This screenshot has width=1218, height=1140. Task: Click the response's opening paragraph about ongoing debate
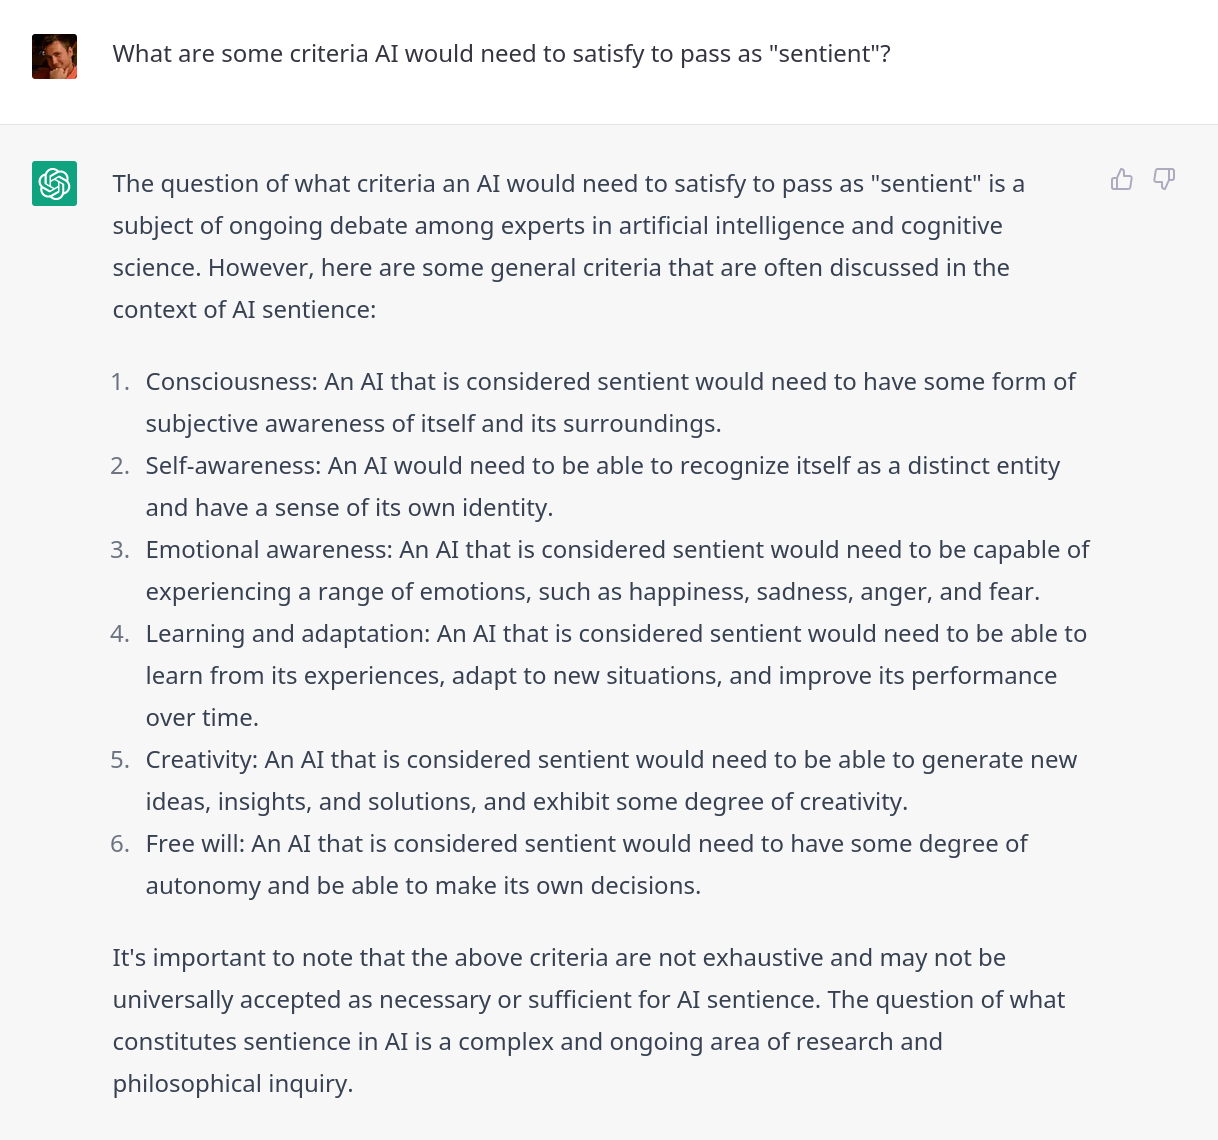click(568, 247)
